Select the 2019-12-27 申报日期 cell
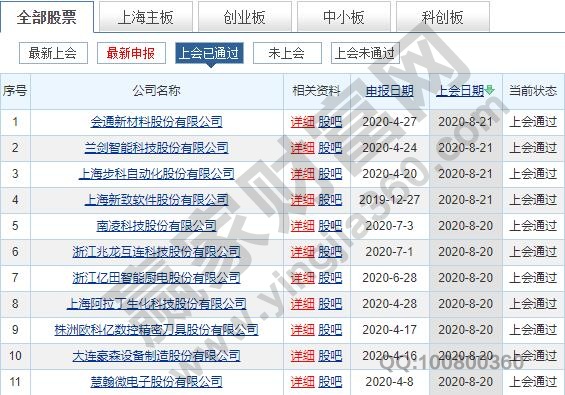The width and height of the screenshot is (565, 395). 390,200
